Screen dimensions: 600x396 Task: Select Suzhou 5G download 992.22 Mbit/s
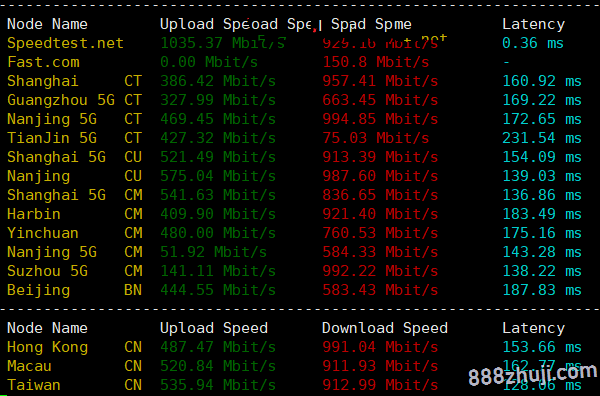[x=380, y=271]
